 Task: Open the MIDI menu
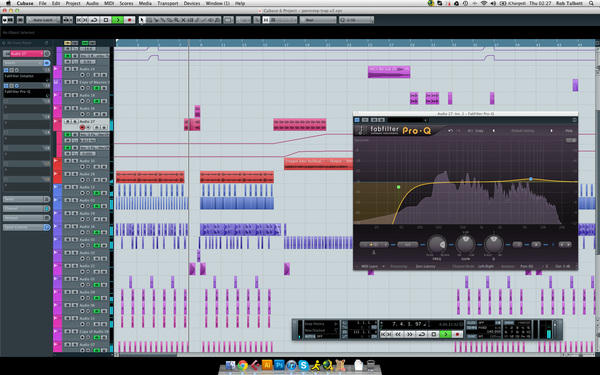[109, 3]
